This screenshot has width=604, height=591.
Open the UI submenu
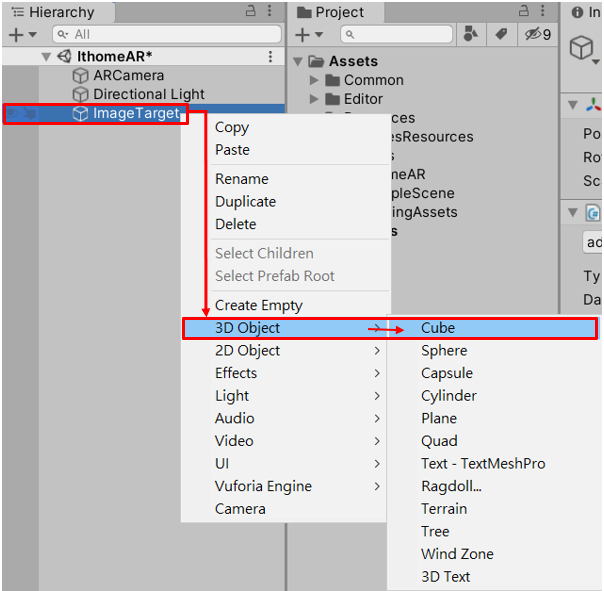(284, 464)
